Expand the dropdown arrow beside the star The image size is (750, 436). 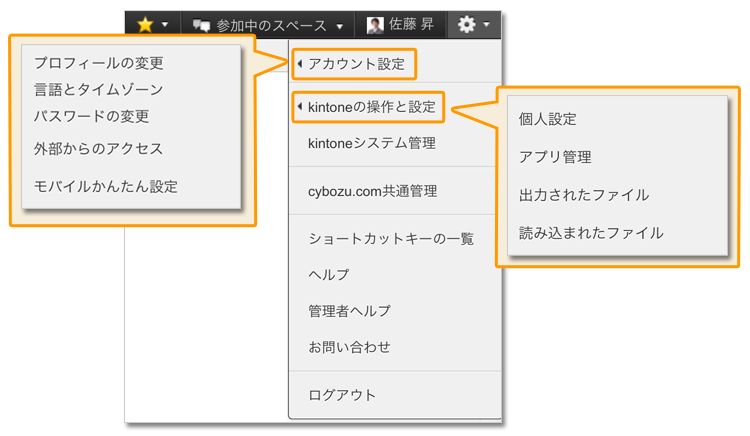coord(165,25)
